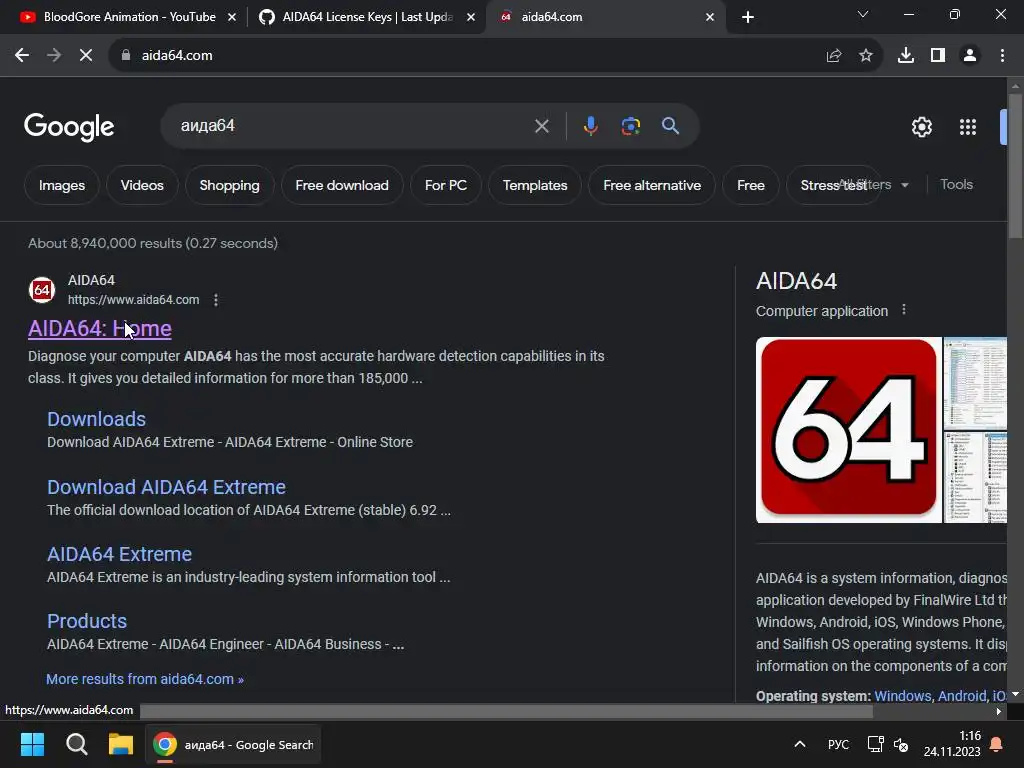Click the Windows operating system link
The image size is (1024, 768).
(x=903, y=696)
